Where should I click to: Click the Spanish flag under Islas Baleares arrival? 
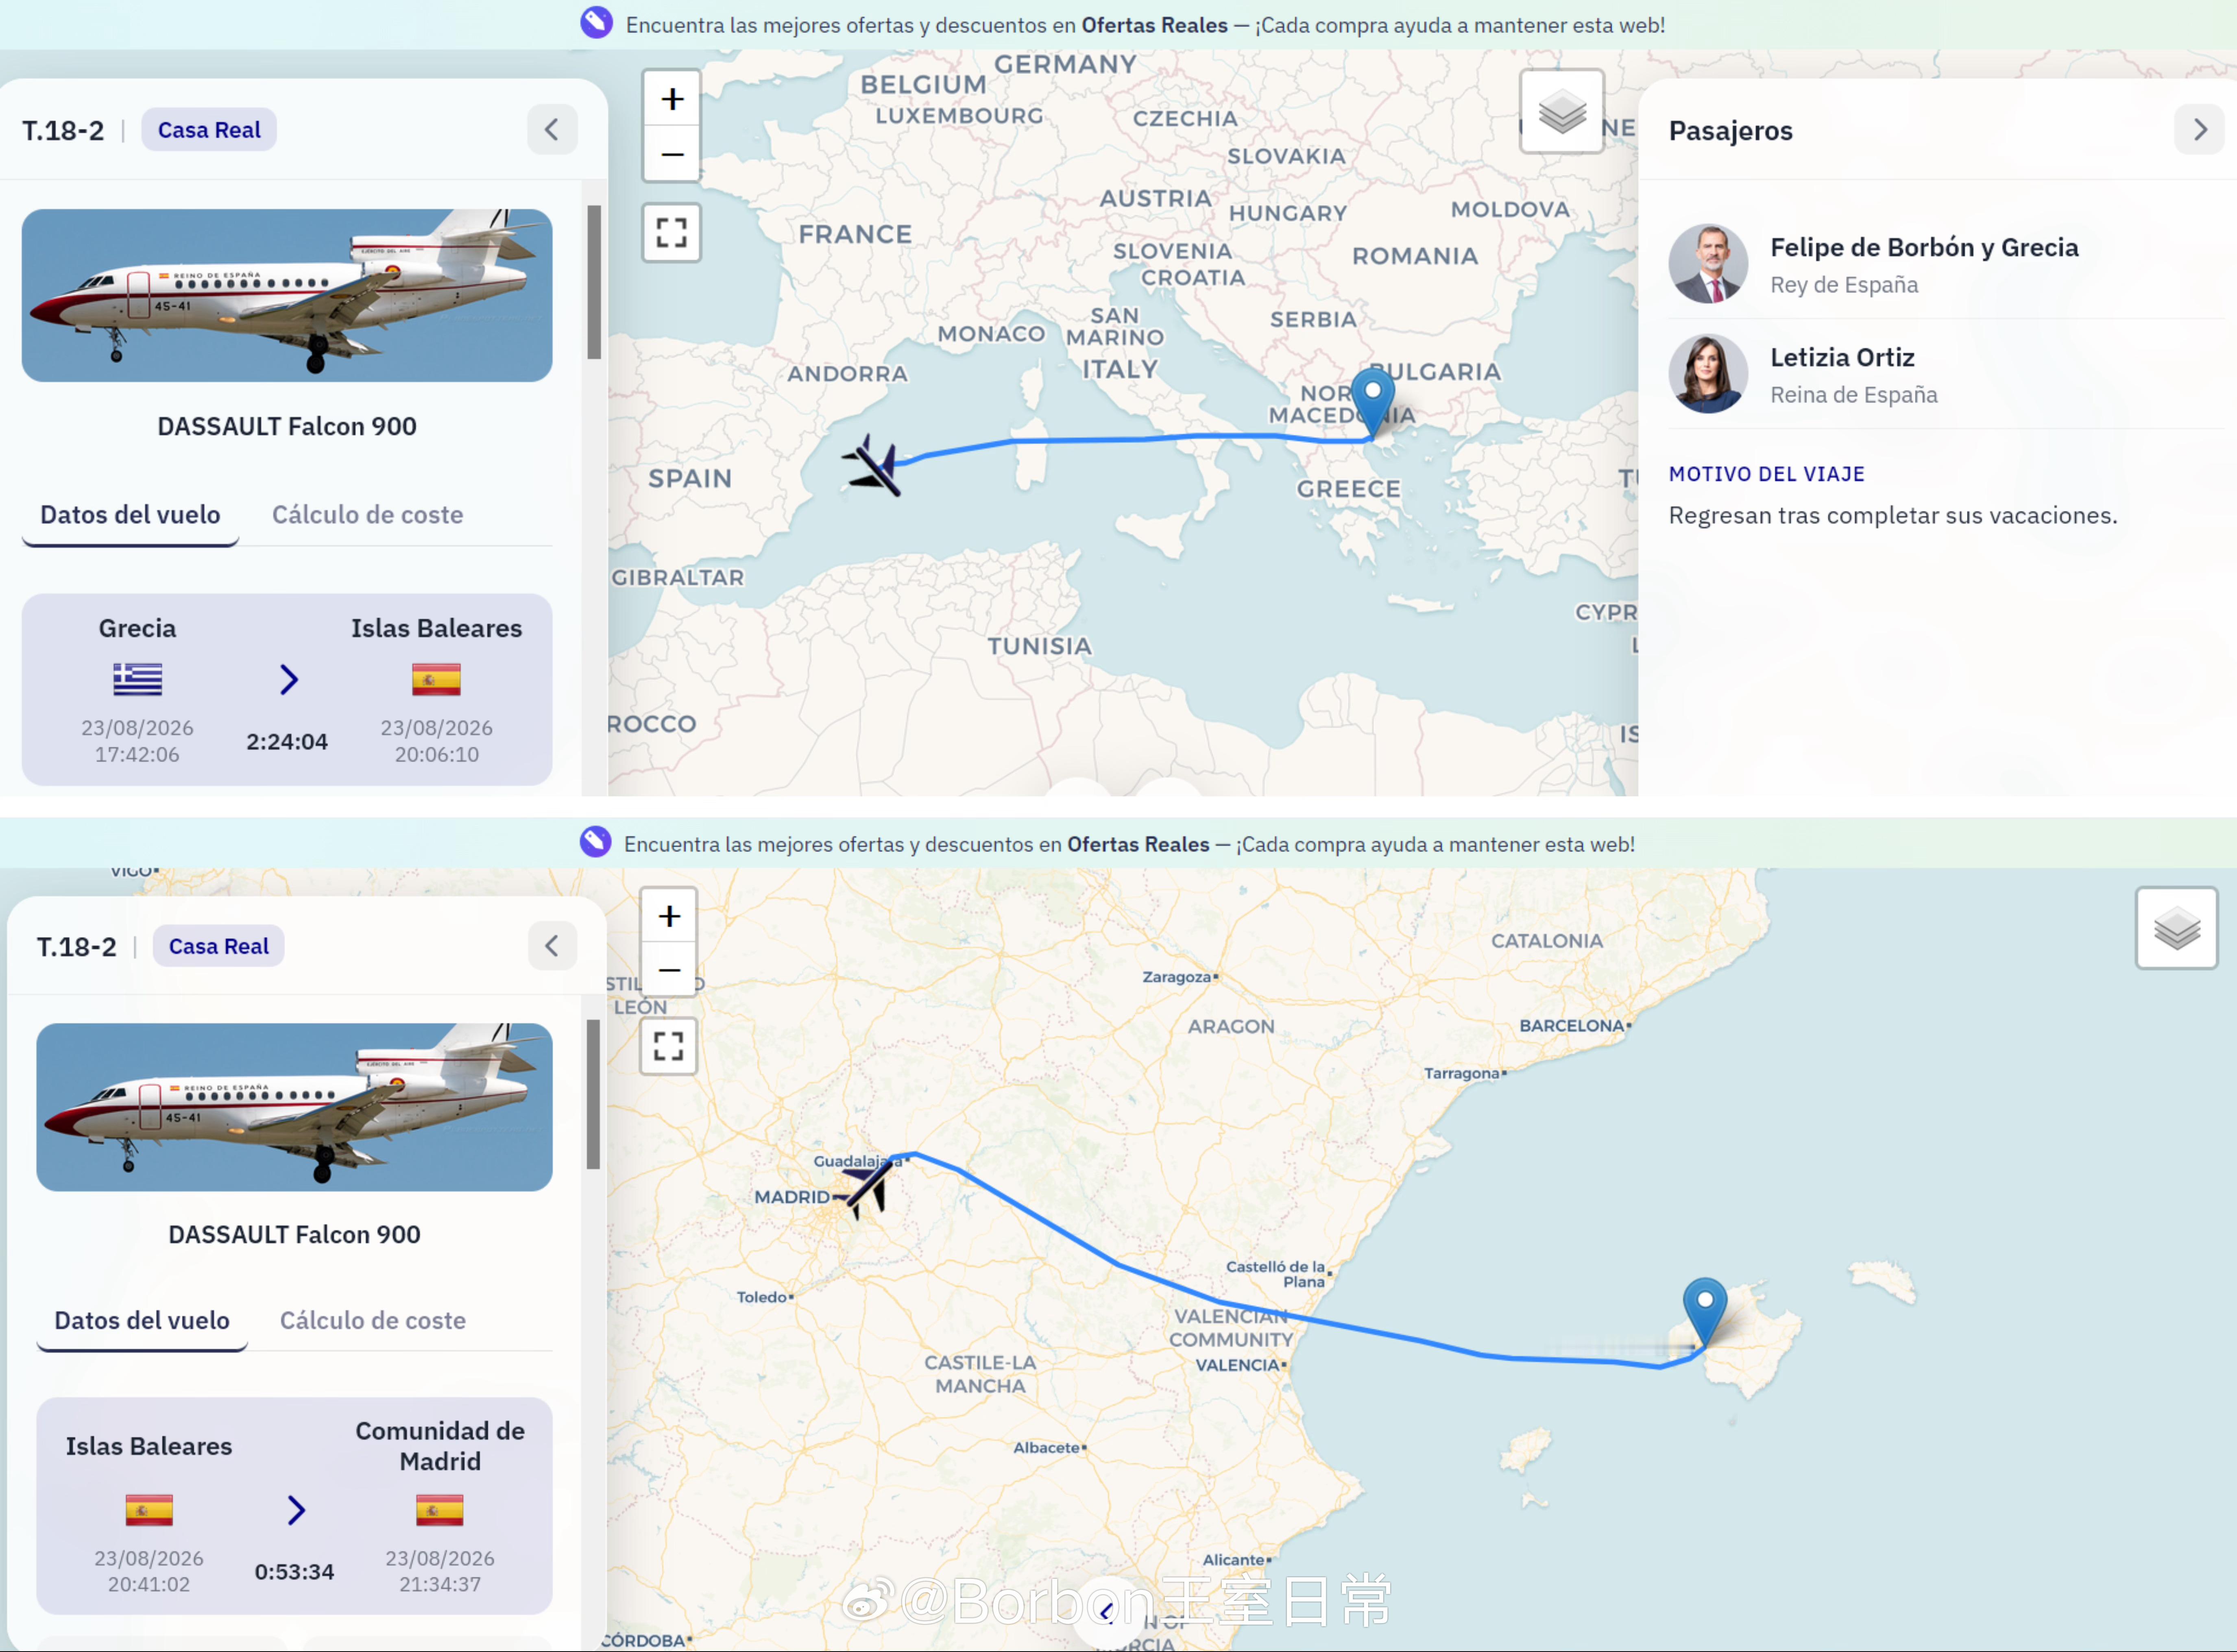pos(436,679)
